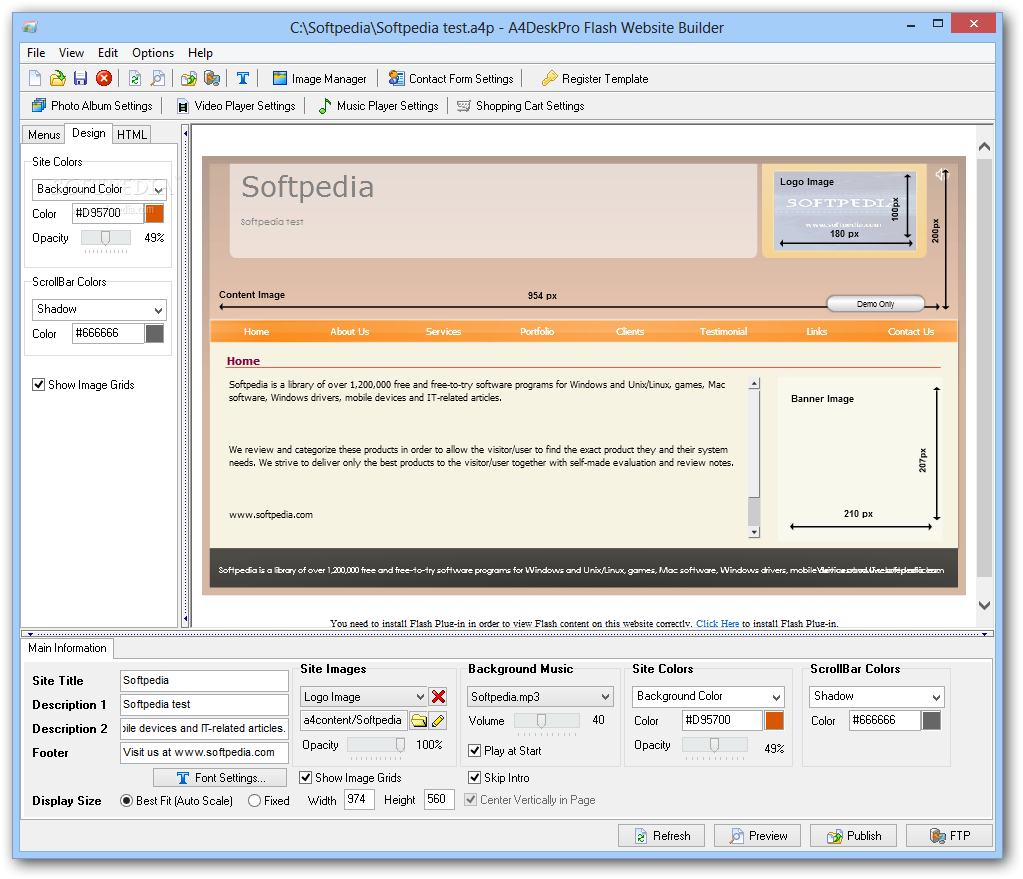Viewport: 1023px width, 879px height.
Task: Click the FTP upload toolbar icon
Action: point(212,78)
